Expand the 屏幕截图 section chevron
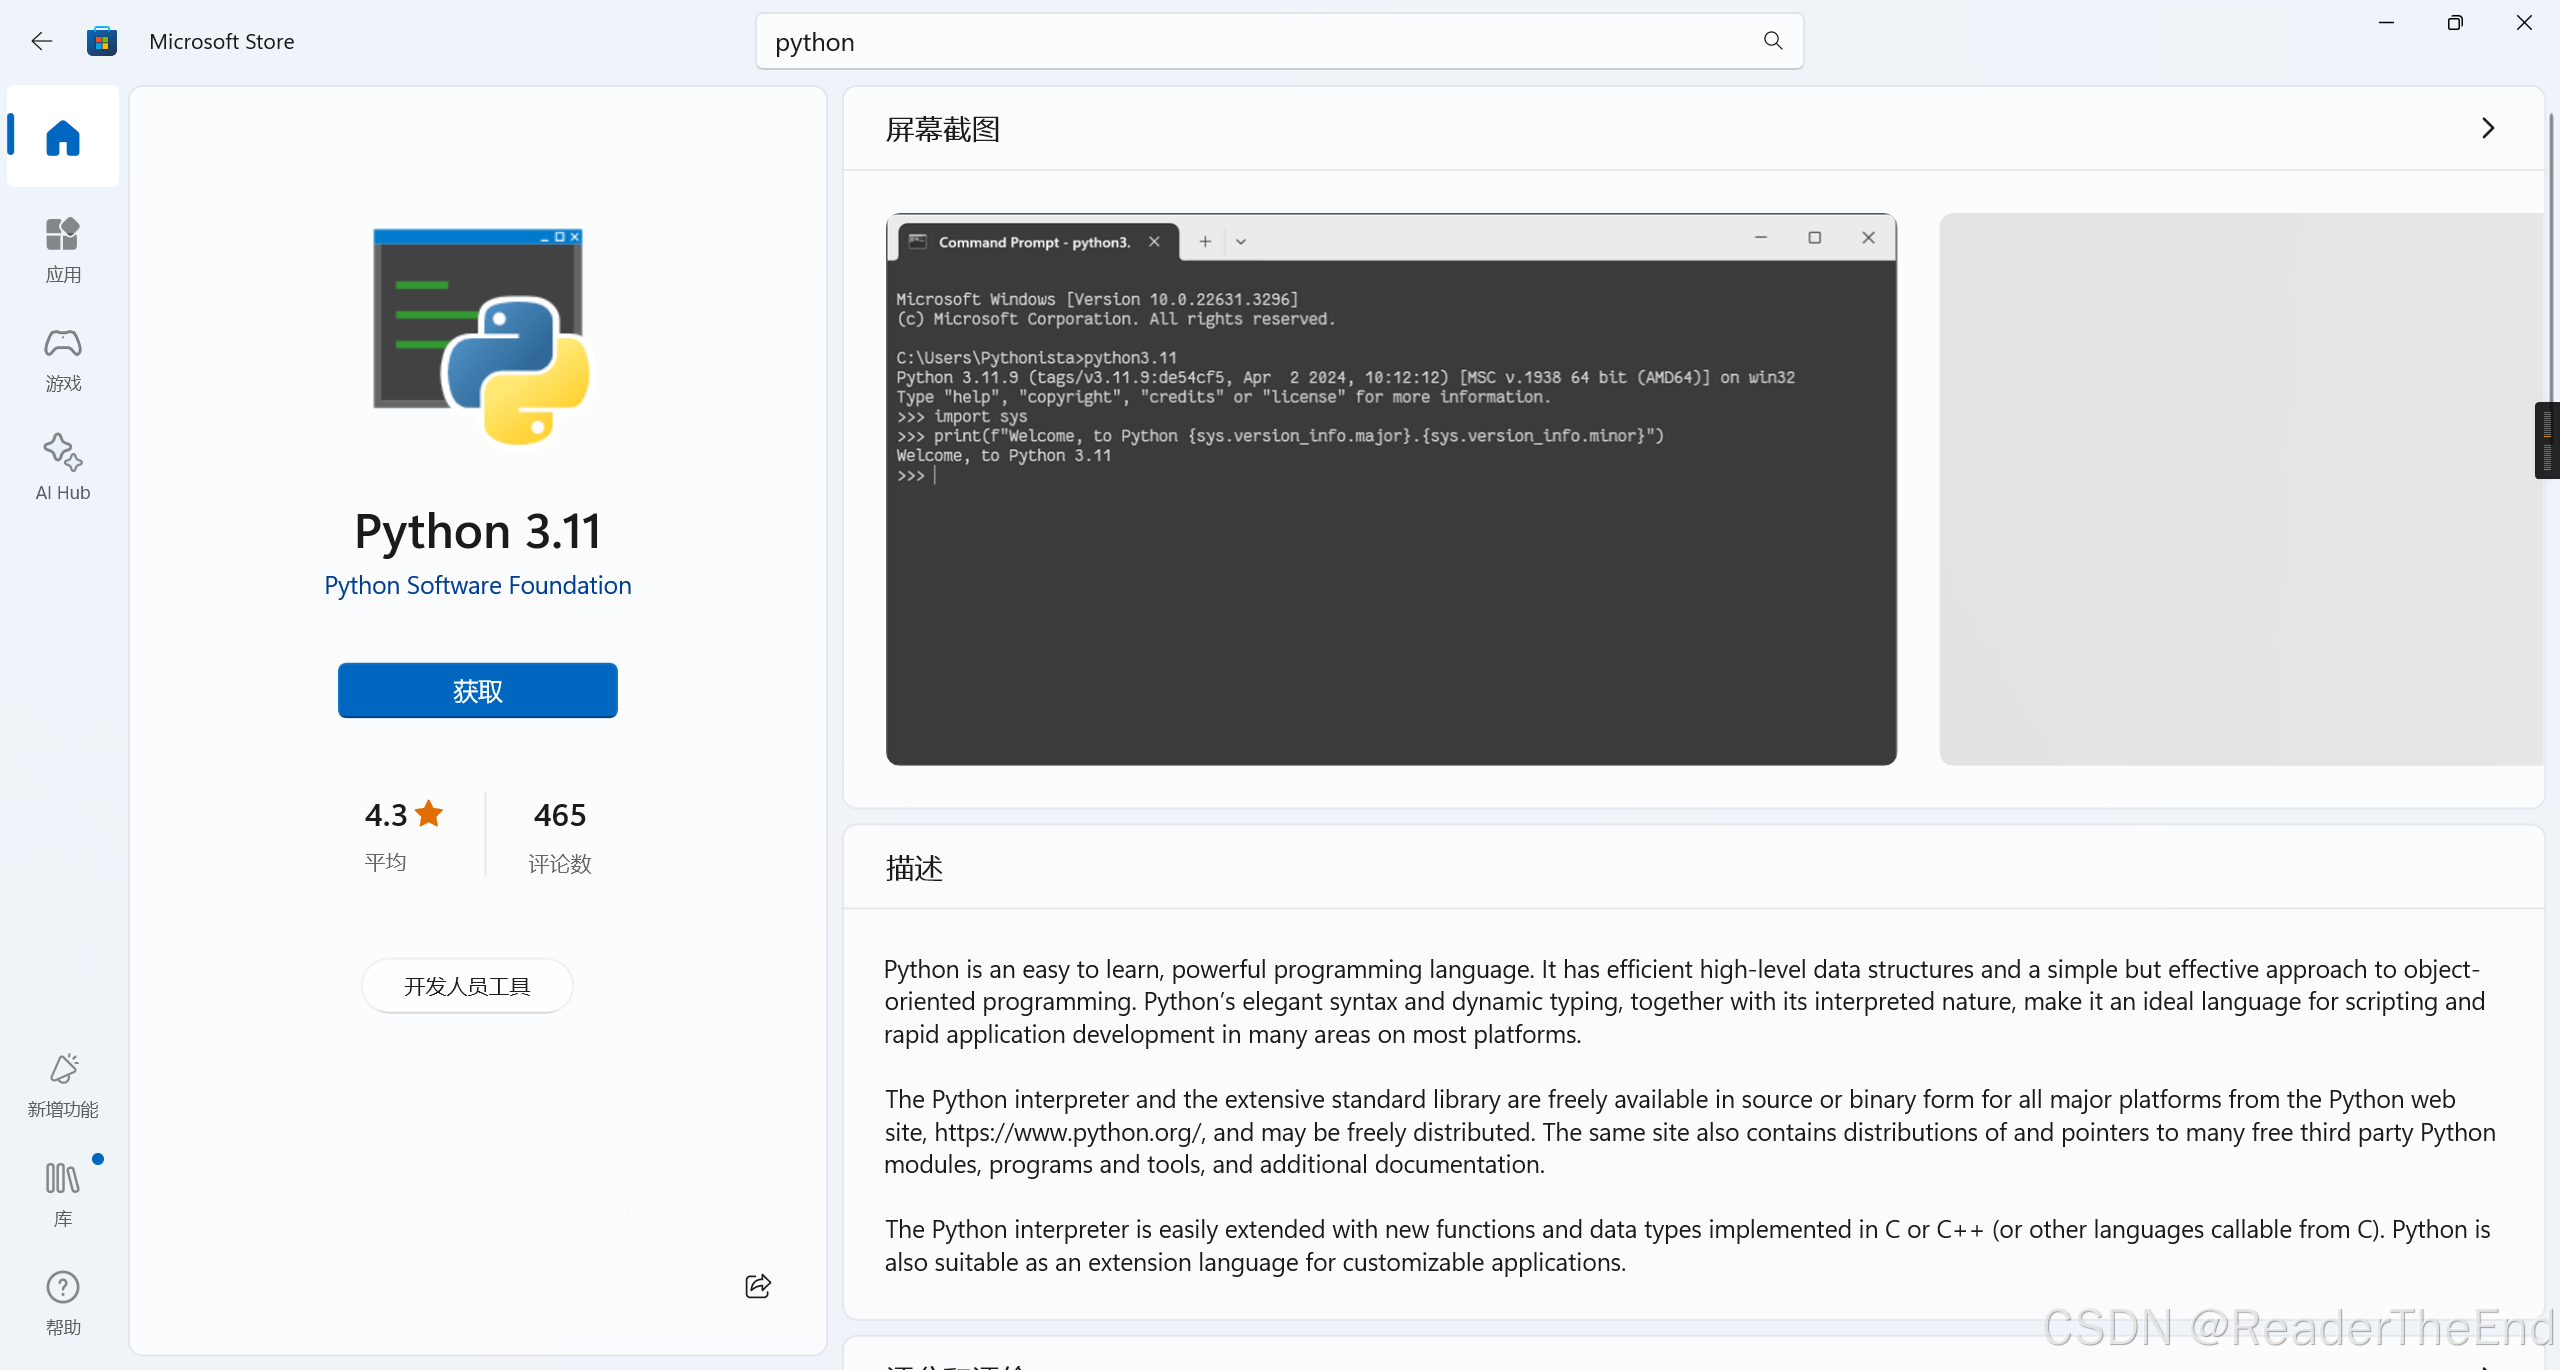This screenshot has height=1370, width=2560. click(2488, 128)
